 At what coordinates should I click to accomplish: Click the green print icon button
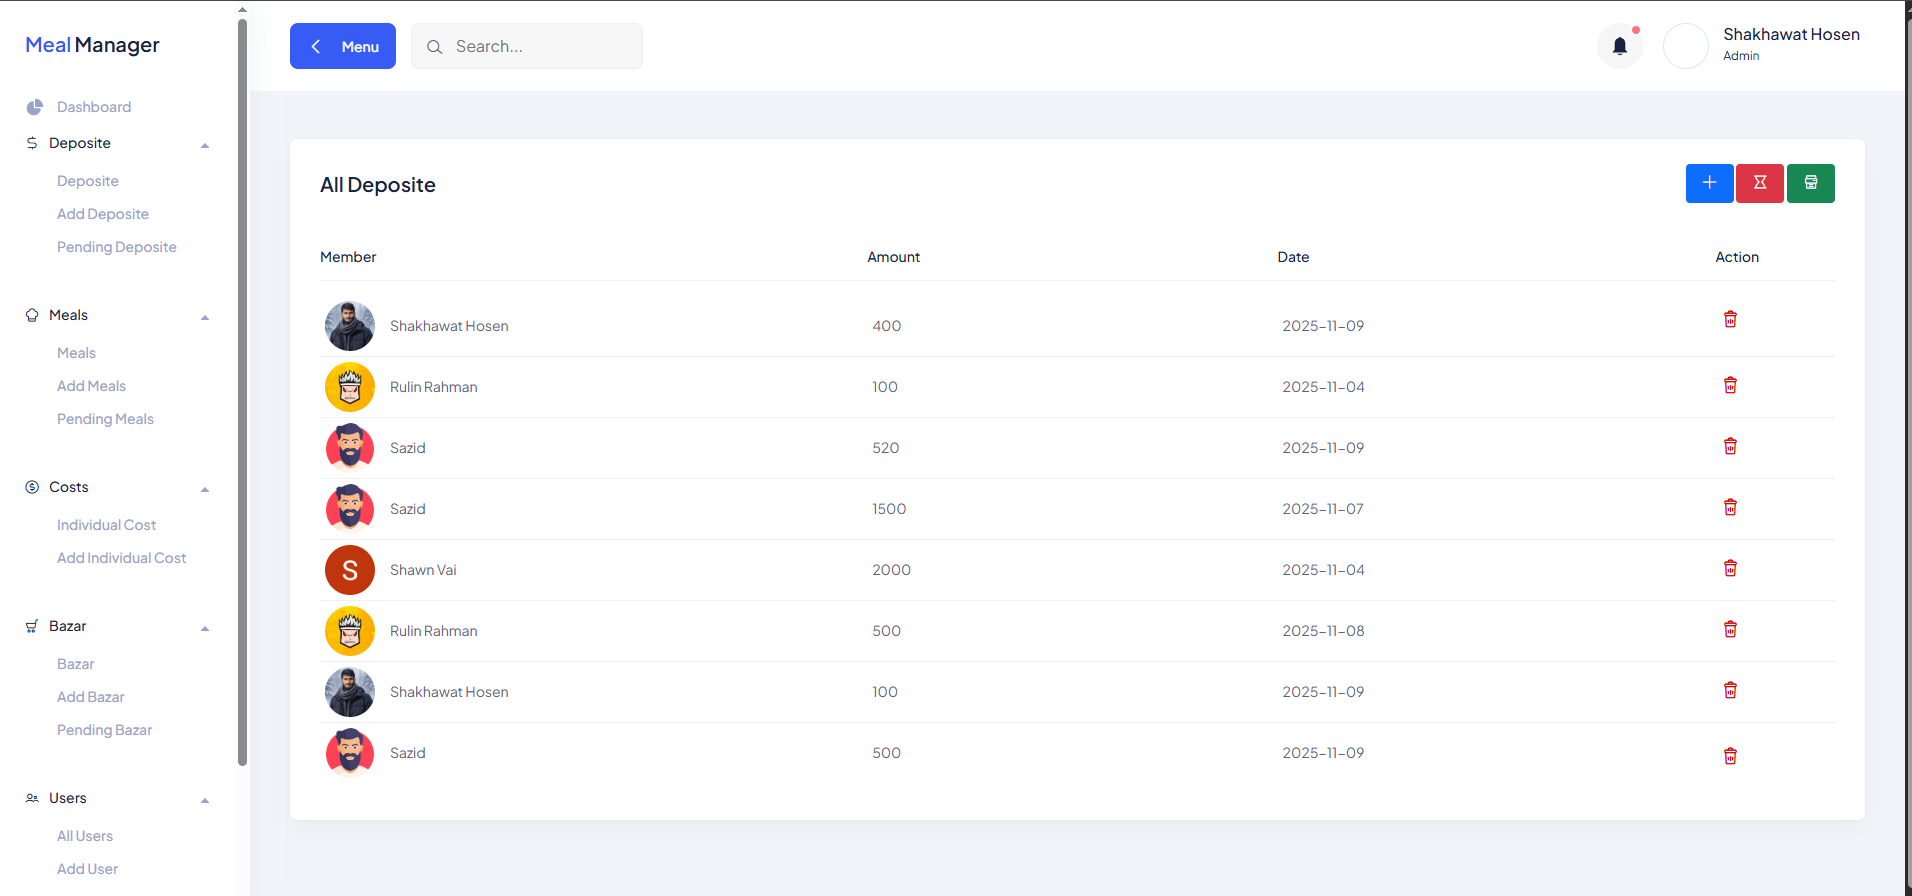pos(1810,183)
